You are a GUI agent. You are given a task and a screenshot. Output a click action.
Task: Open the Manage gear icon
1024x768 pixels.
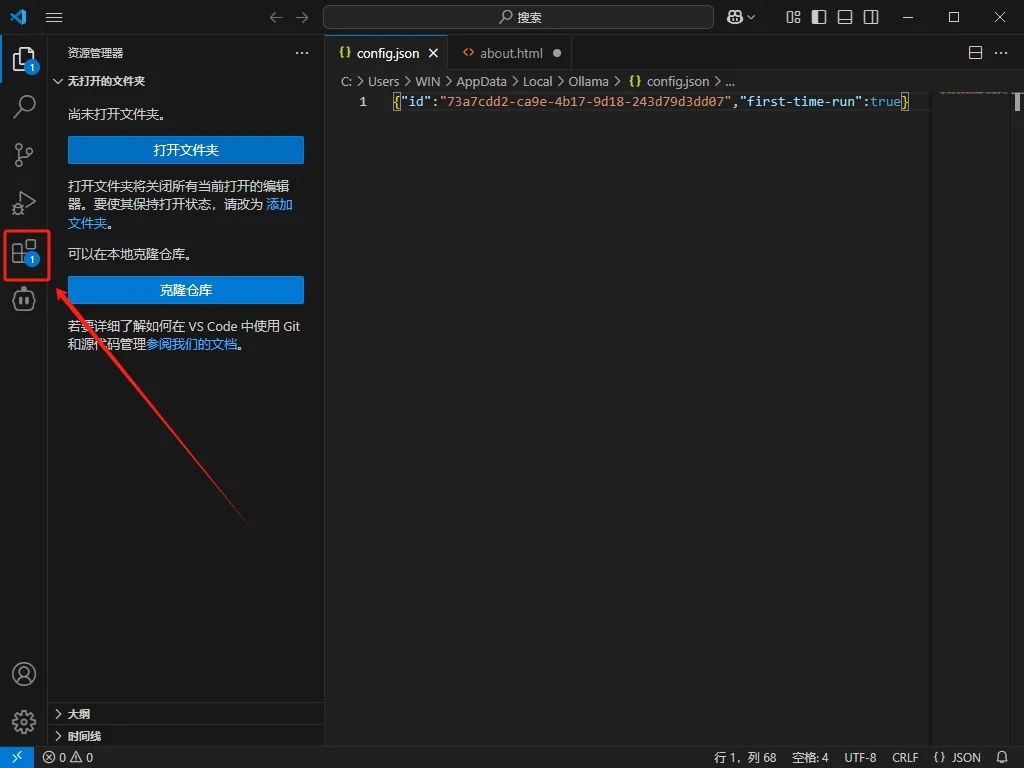pos(24,722)
